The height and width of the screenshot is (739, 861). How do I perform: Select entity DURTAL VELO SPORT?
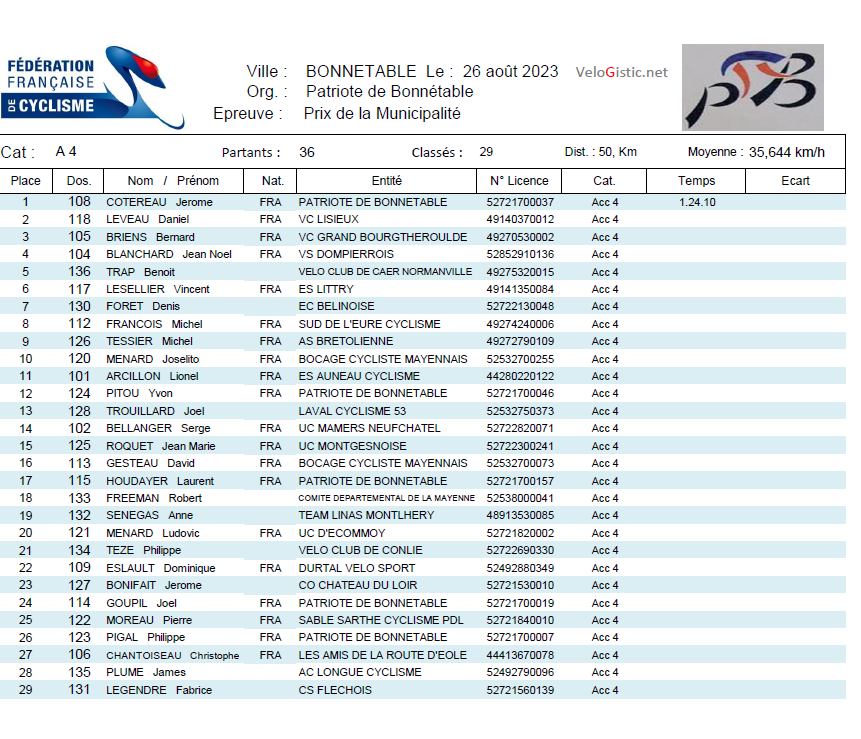click(x=357, y=568)
